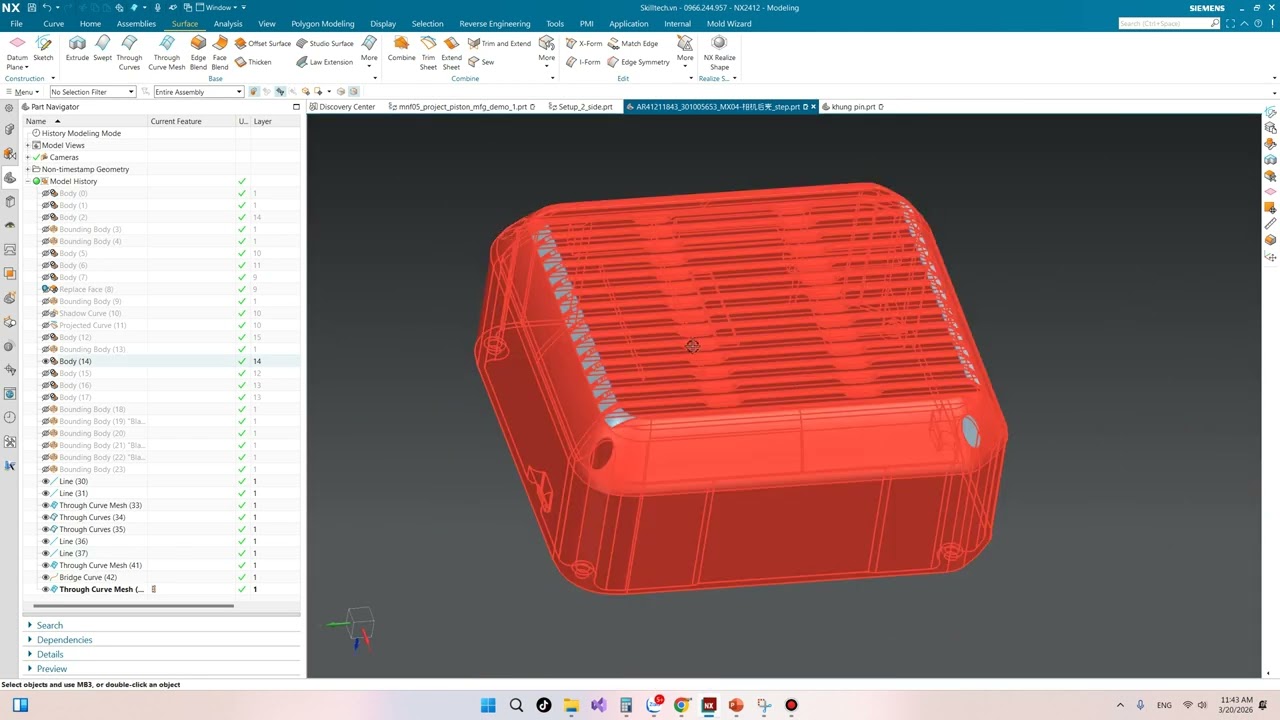The width and height of the screenshot is (1280, 720).
Task: Open the Polygon Modeling ribbon tab
Action: pos(323,24)
